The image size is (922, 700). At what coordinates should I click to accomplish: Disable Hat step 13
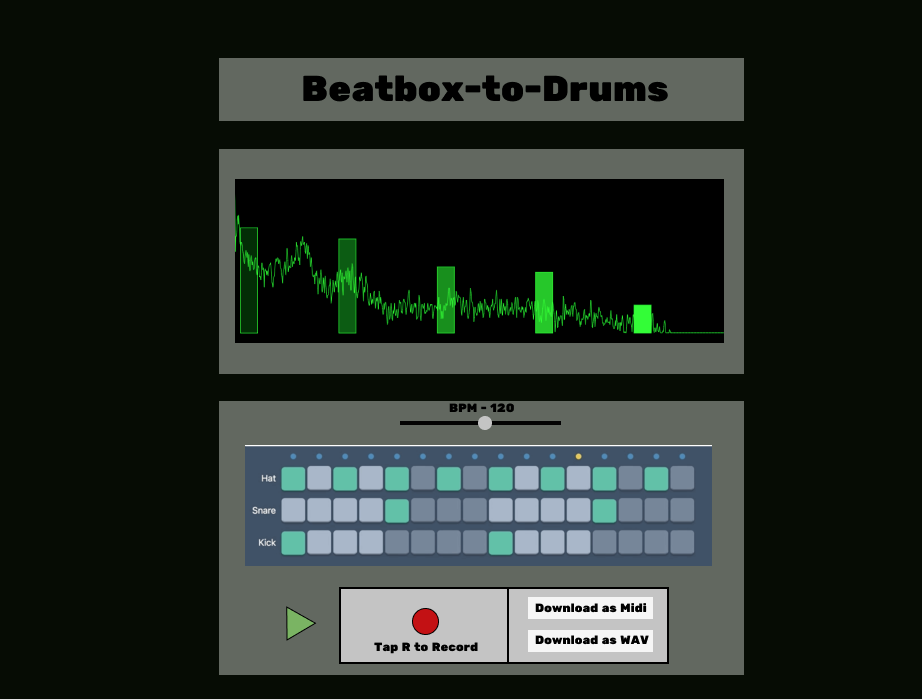tap(604, 478)
